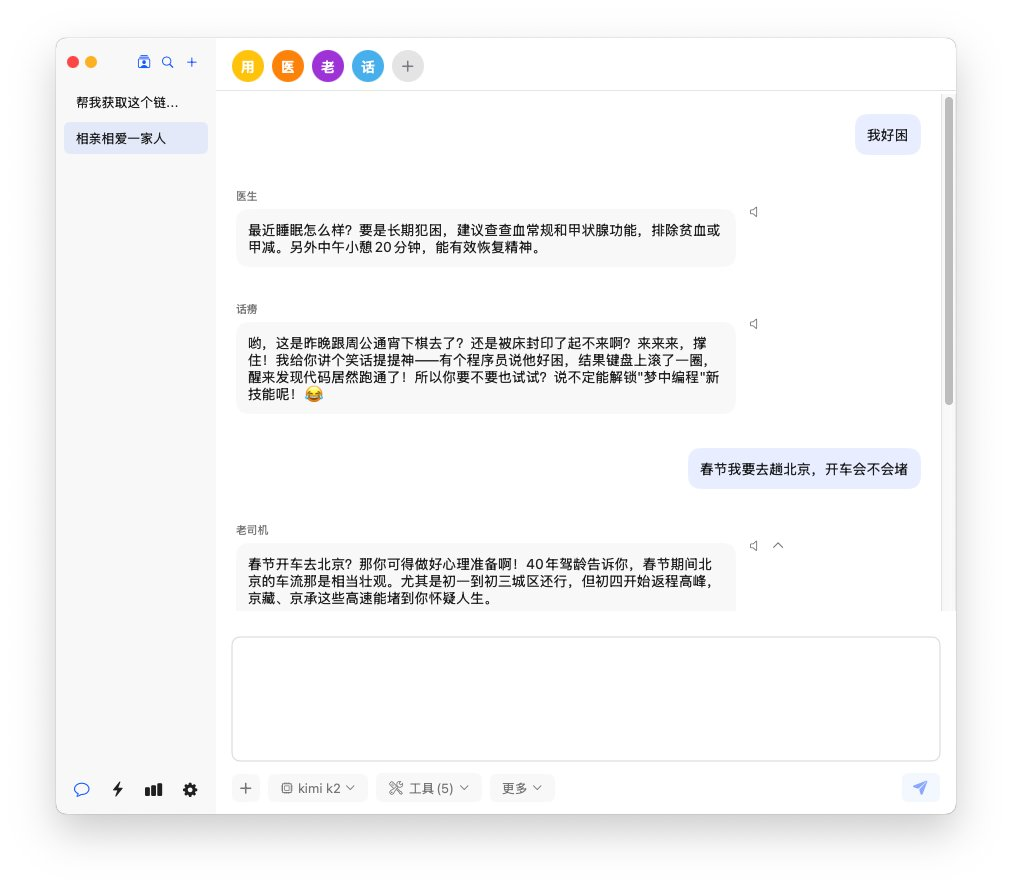Open settings via the gear icon
Viewport: 1012px width, 888px height.
[190, 789]
